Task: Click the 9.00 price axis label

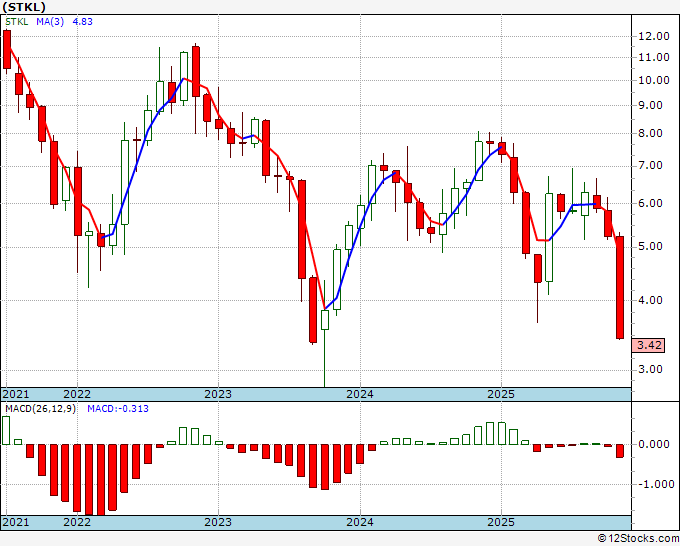Action: tap(651, 105)
